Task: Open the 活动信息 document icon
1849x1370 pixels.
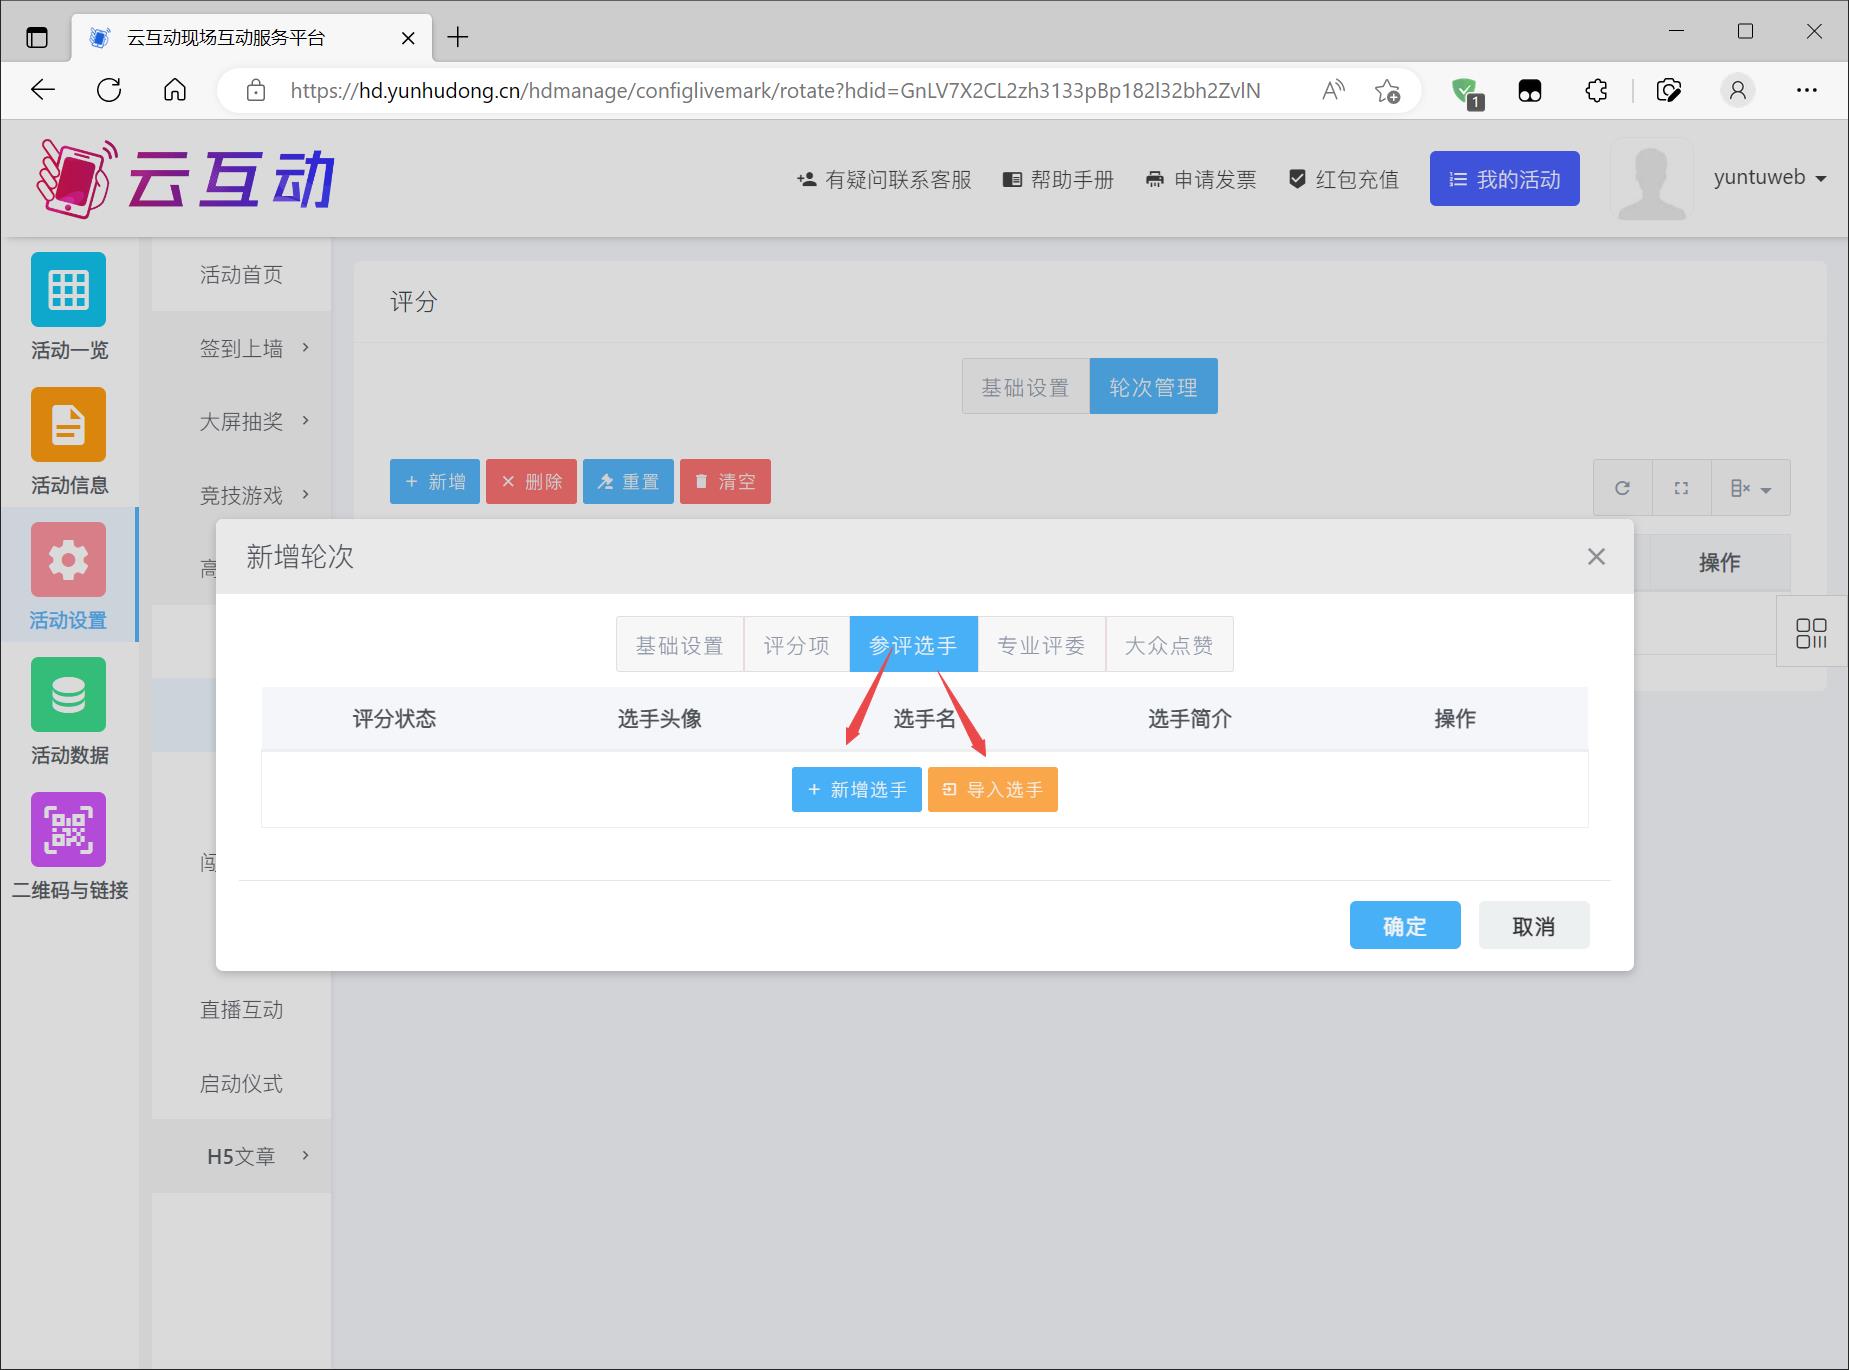Action: pyautogui.click(x=68, y=425)
